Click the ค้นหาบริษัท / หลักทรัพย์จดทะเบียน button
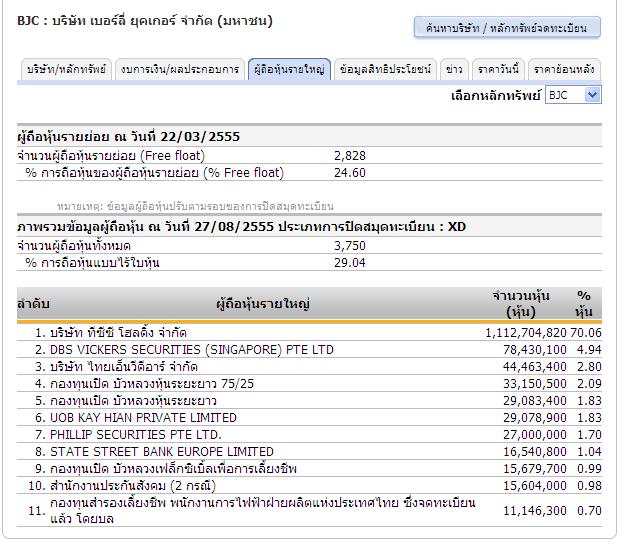 pyautogui.click(x=507, y=28)
